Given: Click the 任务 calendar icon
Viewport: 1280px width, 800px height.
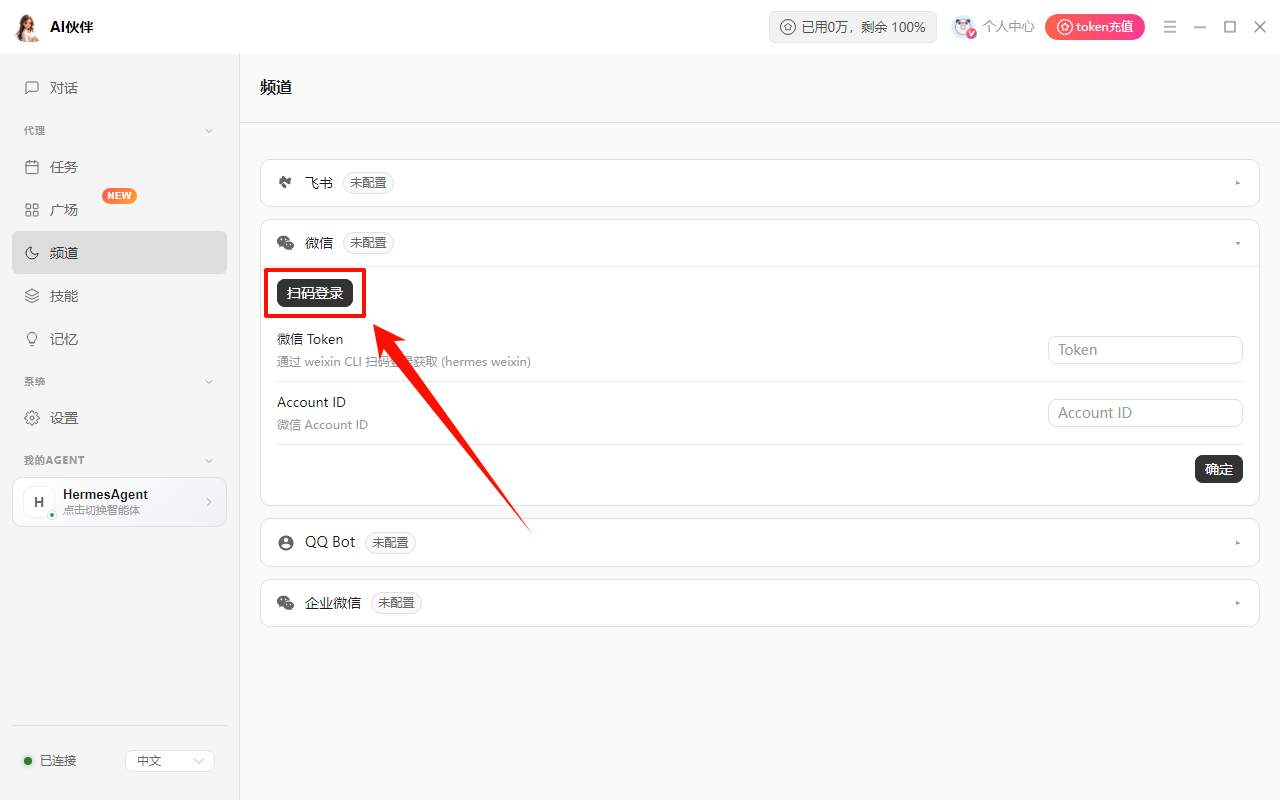Looking at the screenshot, I should [32, 167].
